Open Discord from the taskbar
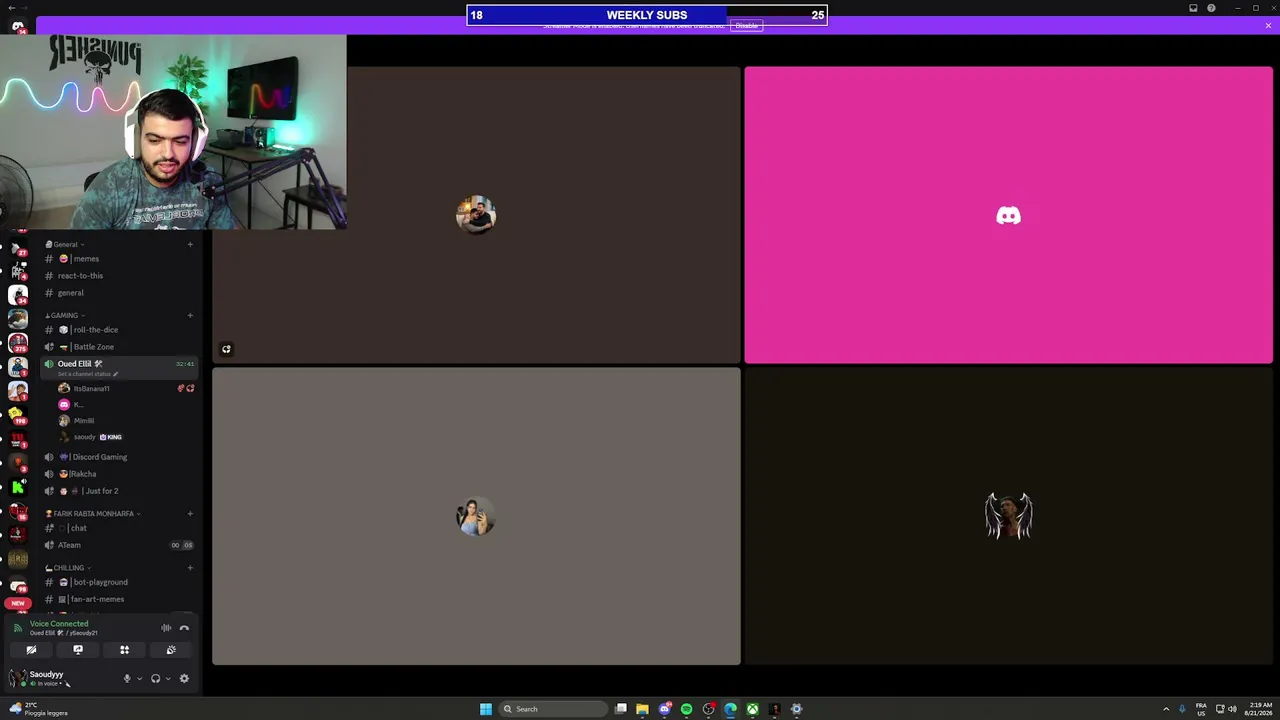This screenshot has width=1280, height=720. [x=664, y=709]
